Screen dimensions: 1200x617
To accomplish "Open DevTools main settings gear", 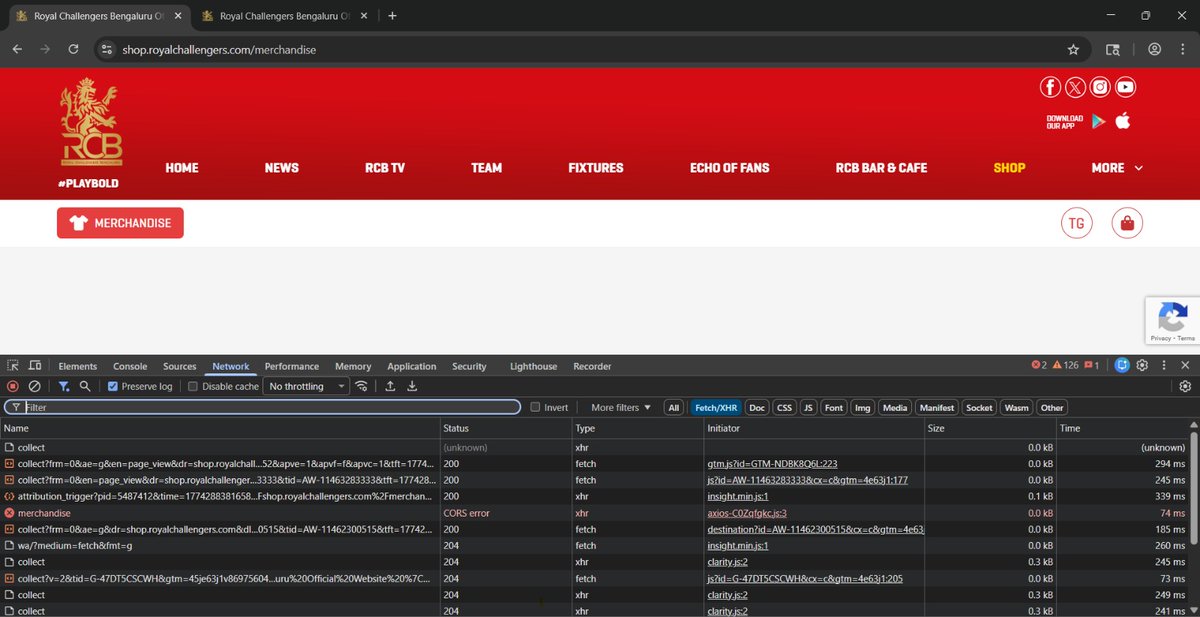I will click(1142, 366).
